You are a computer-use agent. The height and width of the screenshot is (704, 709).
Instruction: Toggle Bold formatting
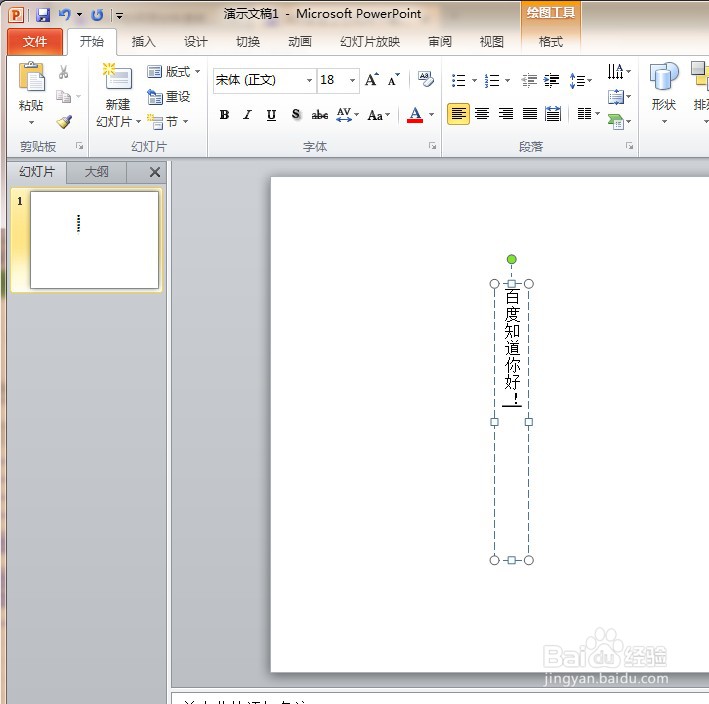224,115
